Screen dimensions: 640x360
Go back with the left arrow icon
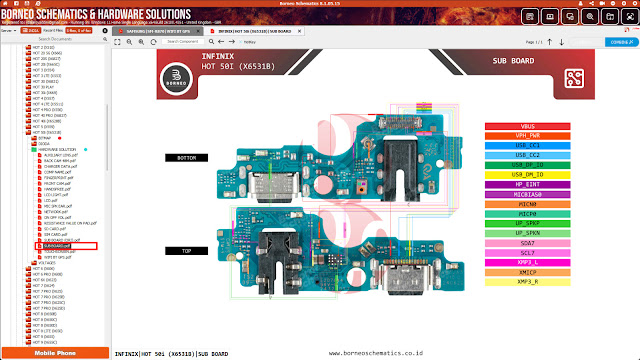point(221,42)
